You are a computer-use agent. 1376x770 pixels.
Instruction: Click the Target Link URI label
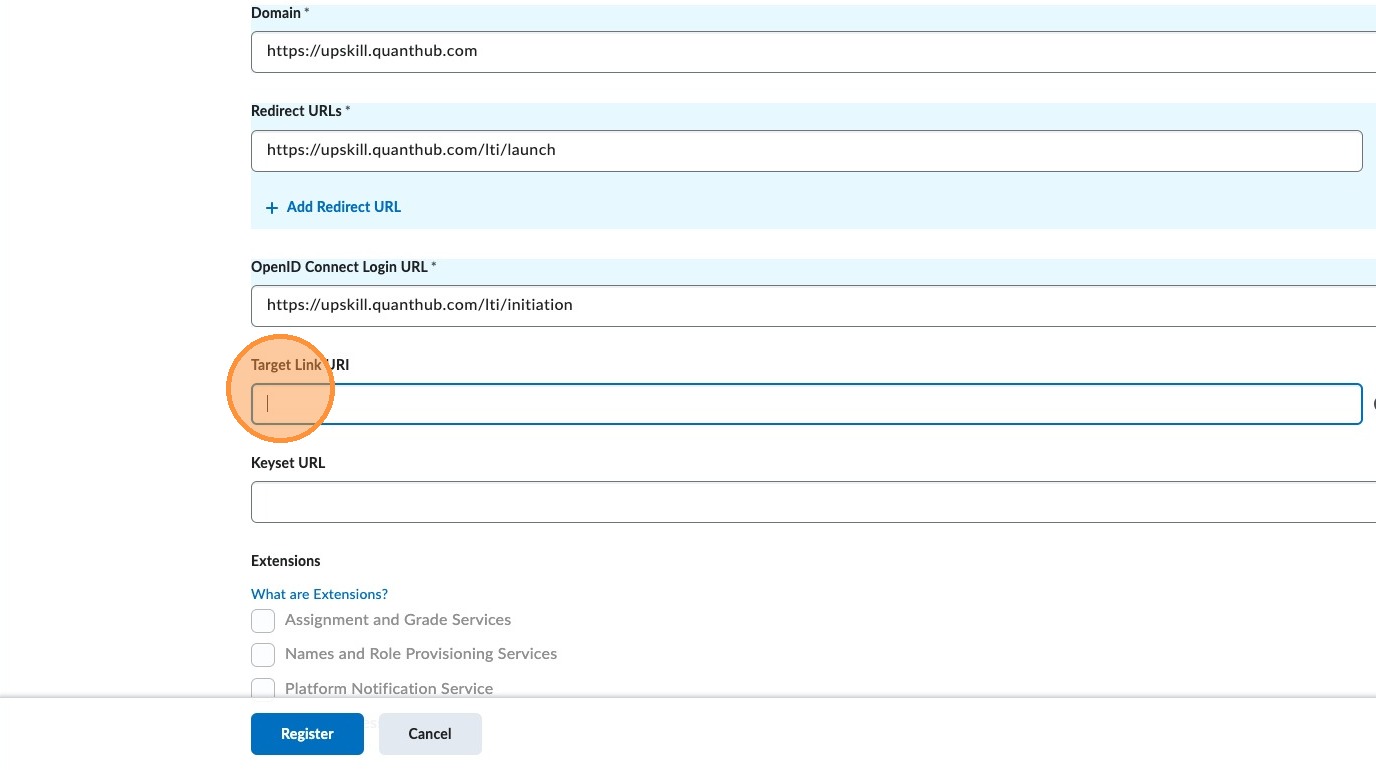click(x=300, y=365)
